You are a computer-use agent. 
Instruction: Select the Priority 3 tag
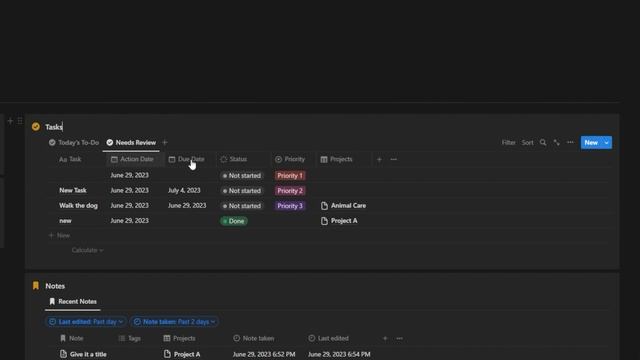(x=290, y=206)
